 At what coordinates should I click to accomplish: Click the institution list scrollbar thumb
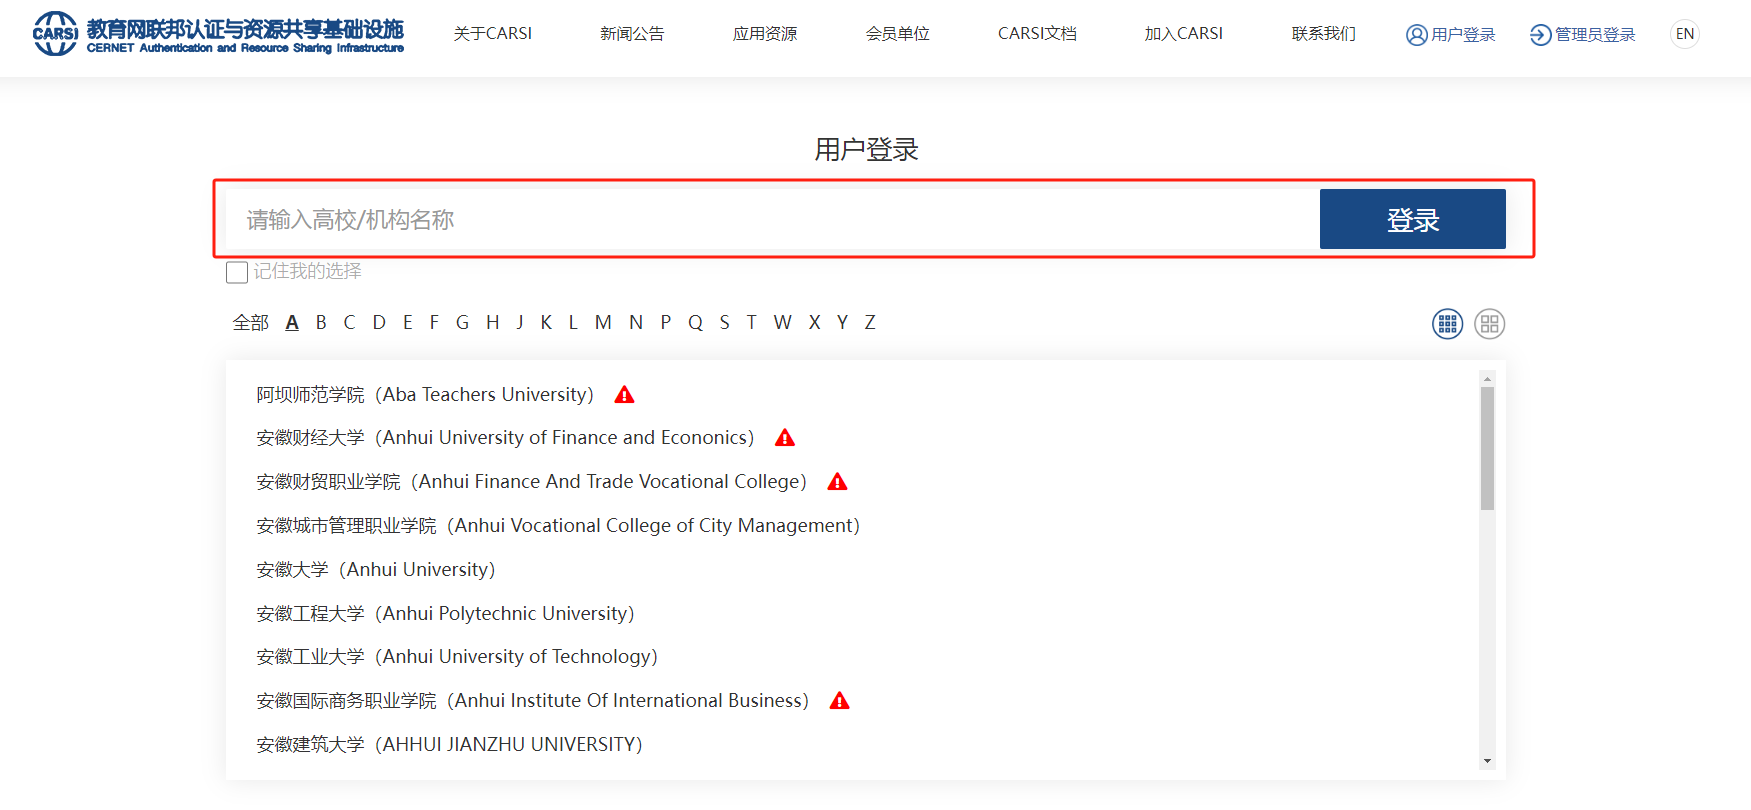tap(1487, 448)
